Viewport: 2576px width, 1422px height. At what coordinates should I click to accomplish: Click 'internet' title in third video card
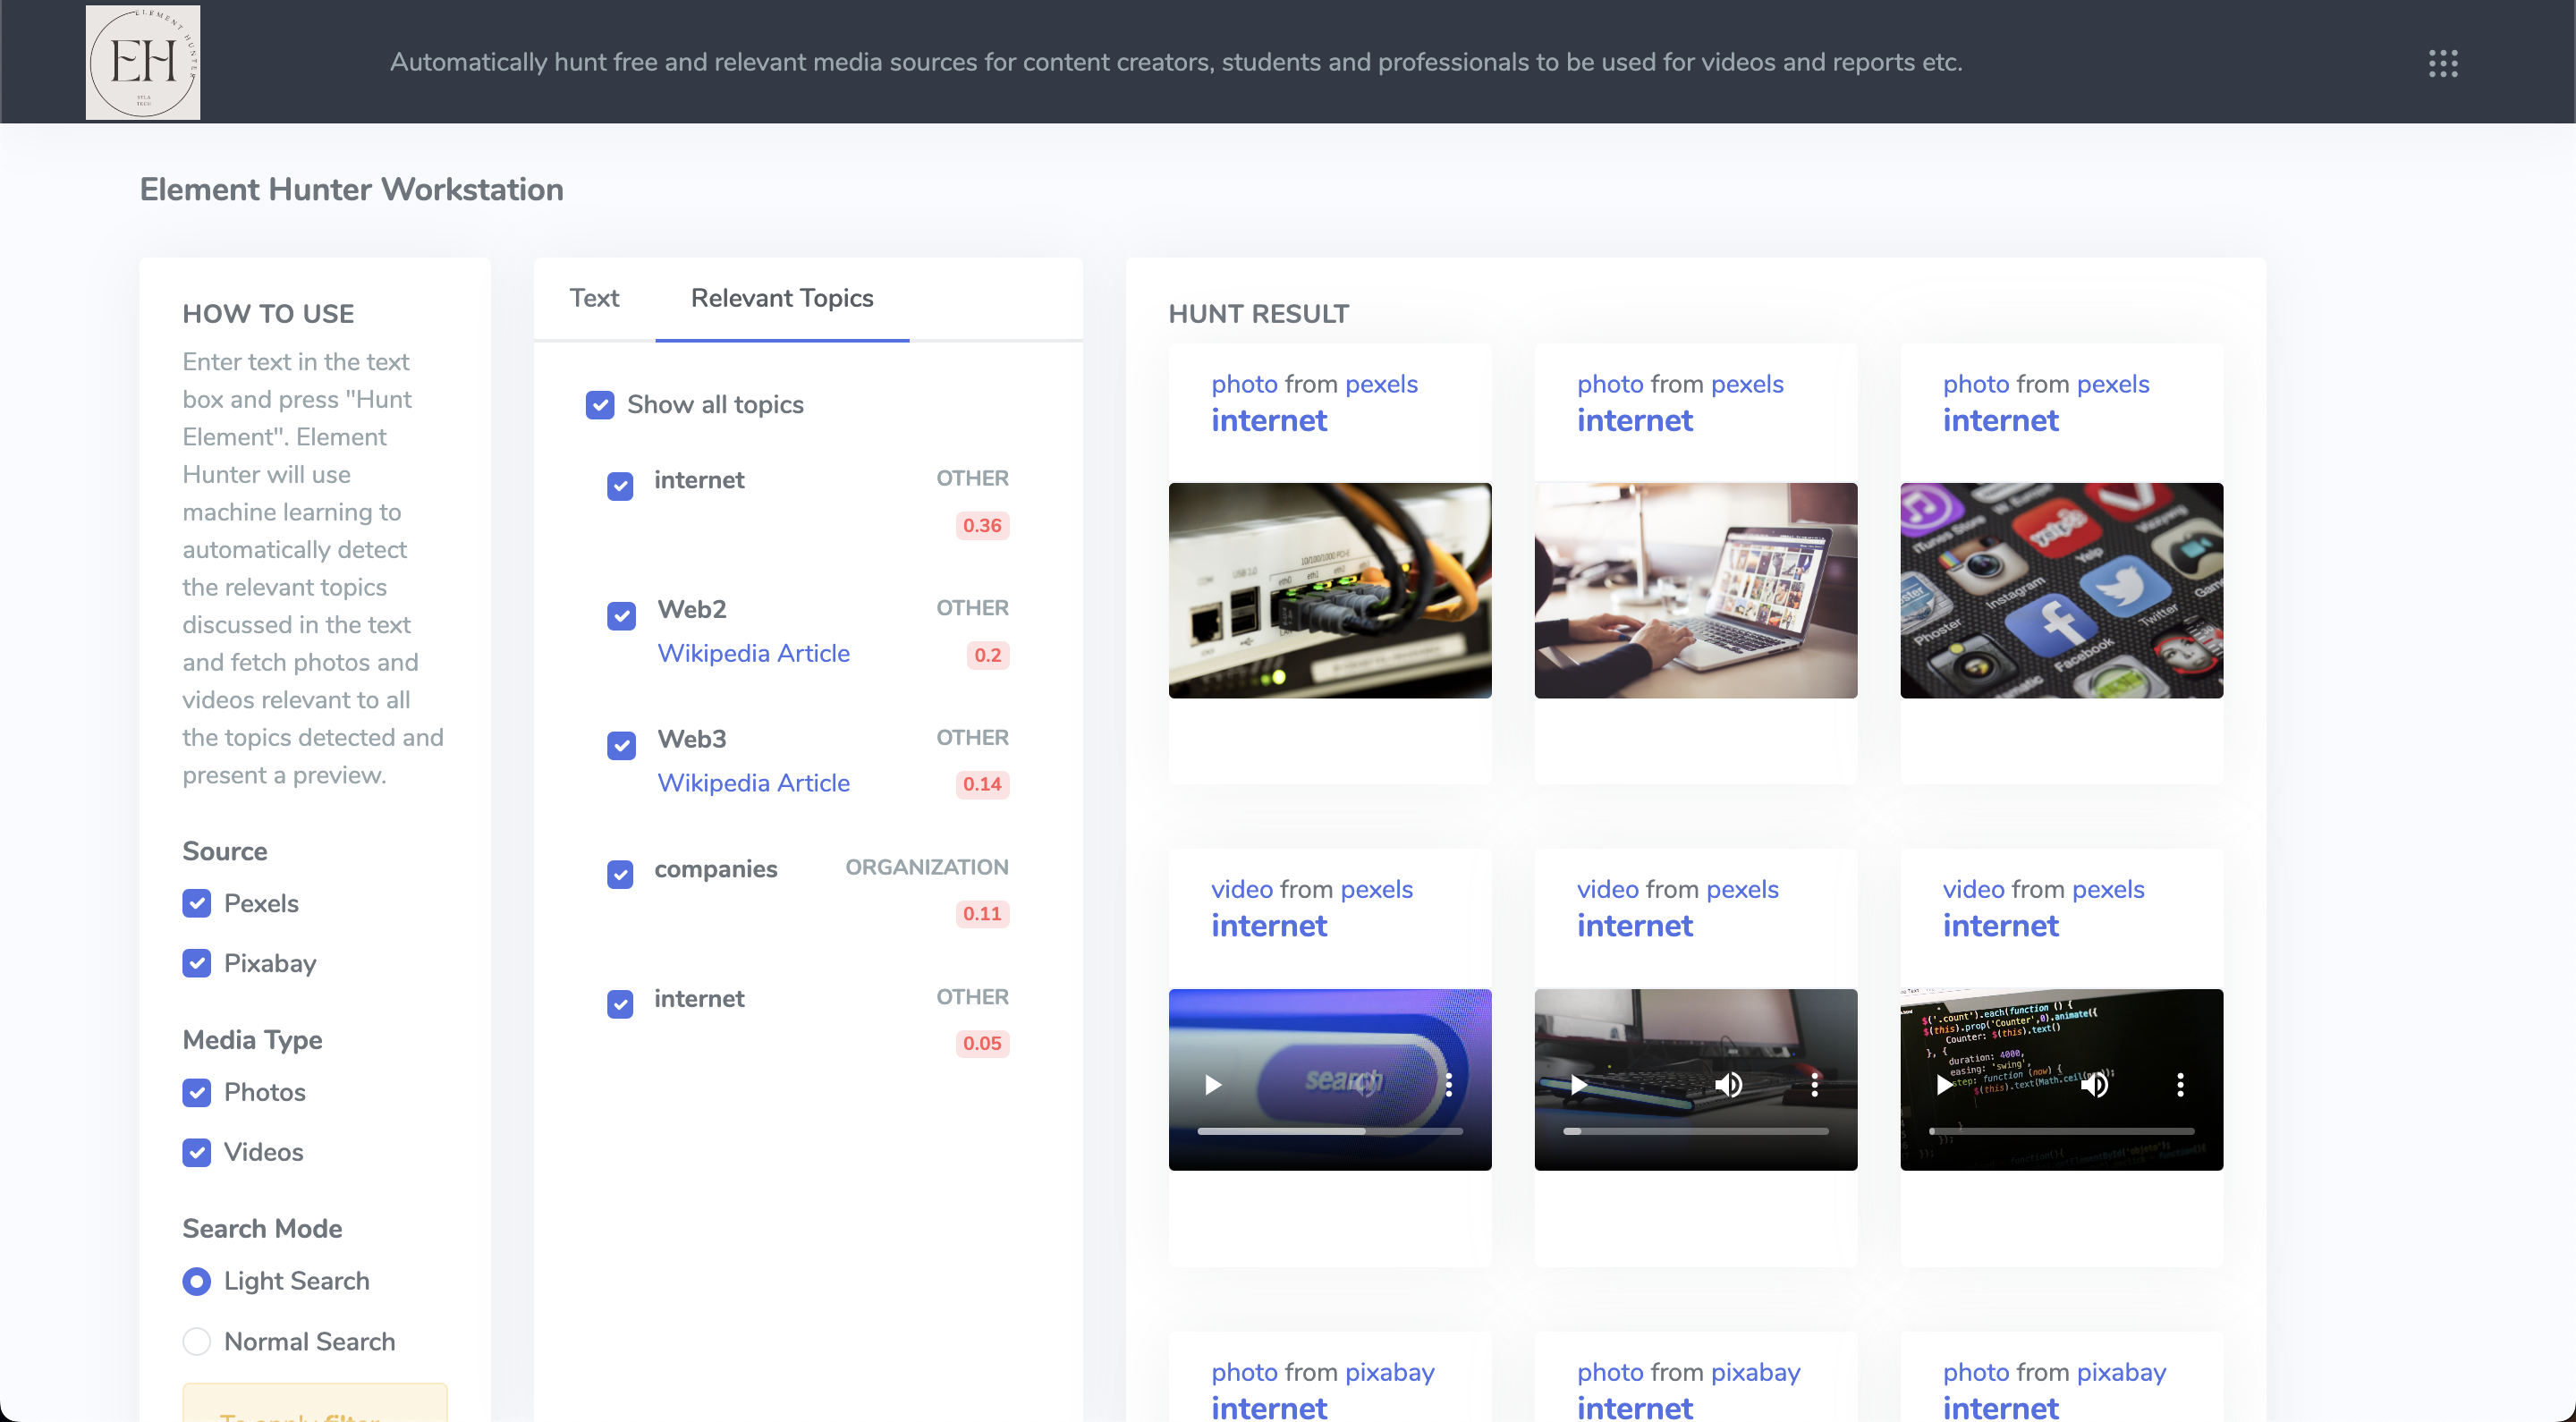click(2000, 926)
